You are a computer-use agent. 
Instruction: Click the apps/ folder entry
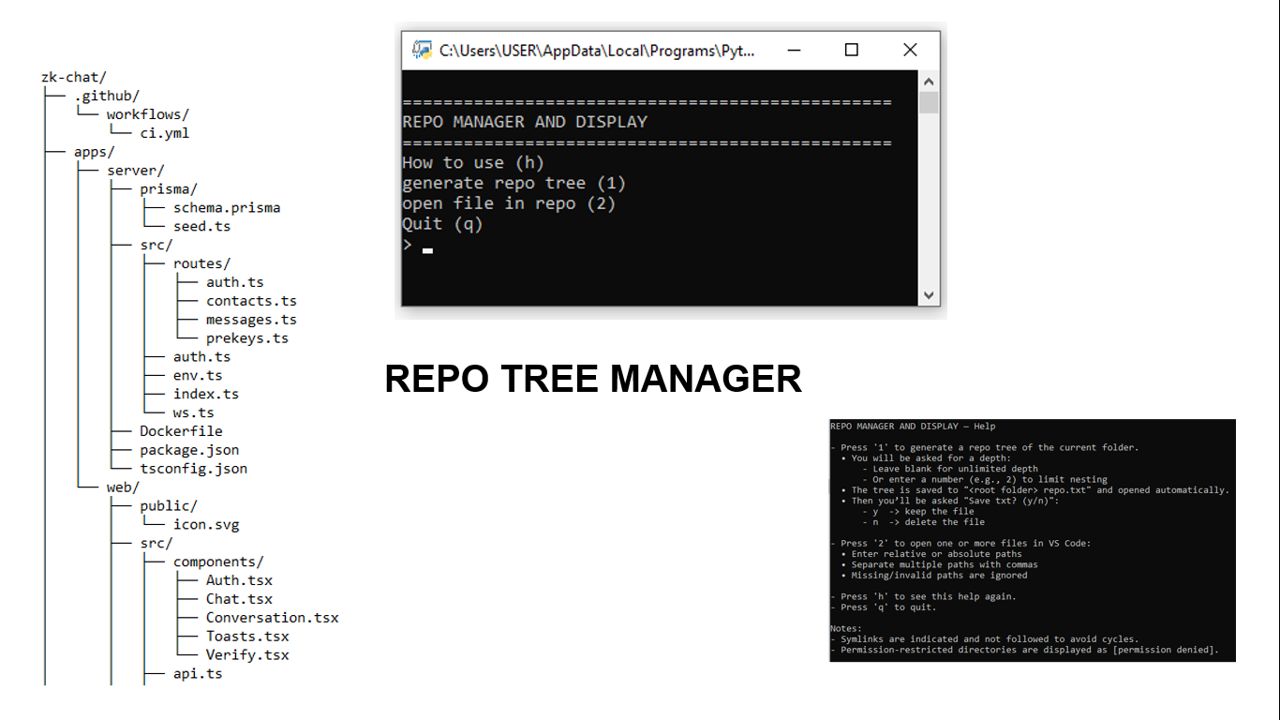pos(95,152)
